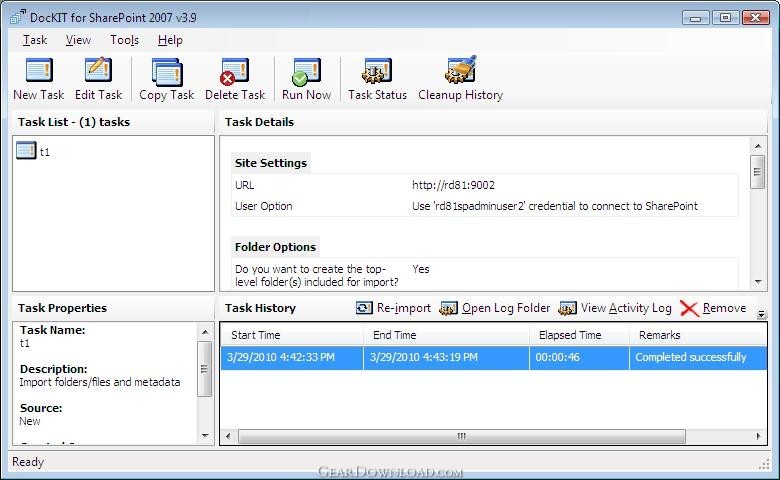
Task: Click the Task History scroll right arrow
Action: 758,436
